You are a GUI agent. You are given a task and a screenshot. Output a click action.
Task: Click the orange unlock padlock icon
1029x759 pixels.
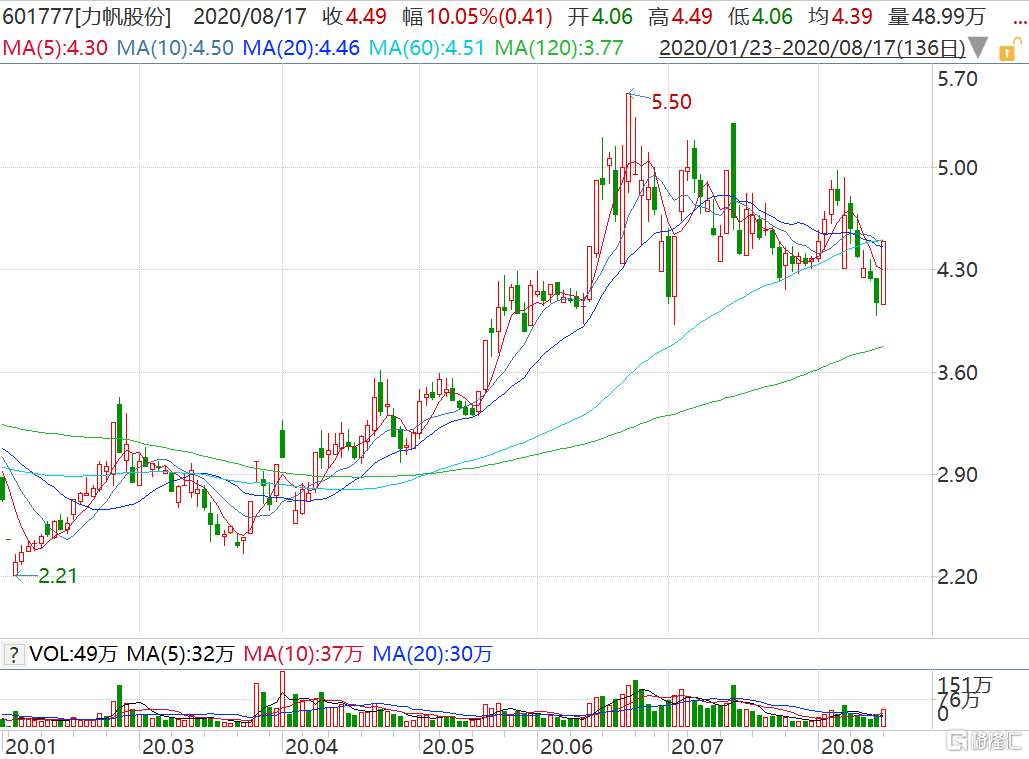point(1010,49)
